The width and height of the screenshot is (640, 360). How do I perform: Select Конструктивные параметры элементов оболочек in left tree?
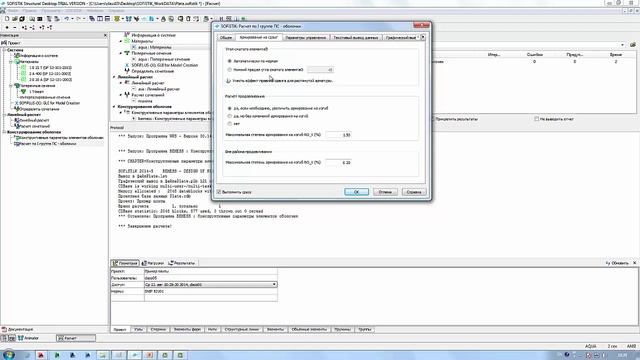61,138
